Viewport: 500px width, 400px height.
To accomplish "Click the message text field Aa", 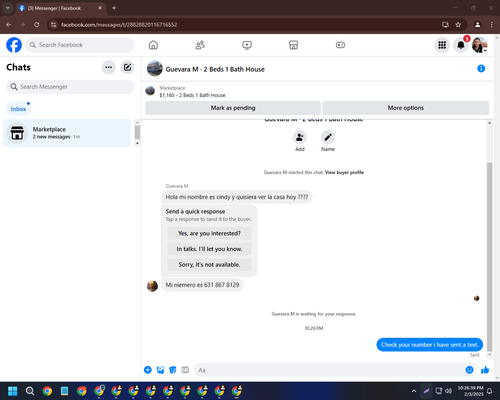I will coord(330,370).
